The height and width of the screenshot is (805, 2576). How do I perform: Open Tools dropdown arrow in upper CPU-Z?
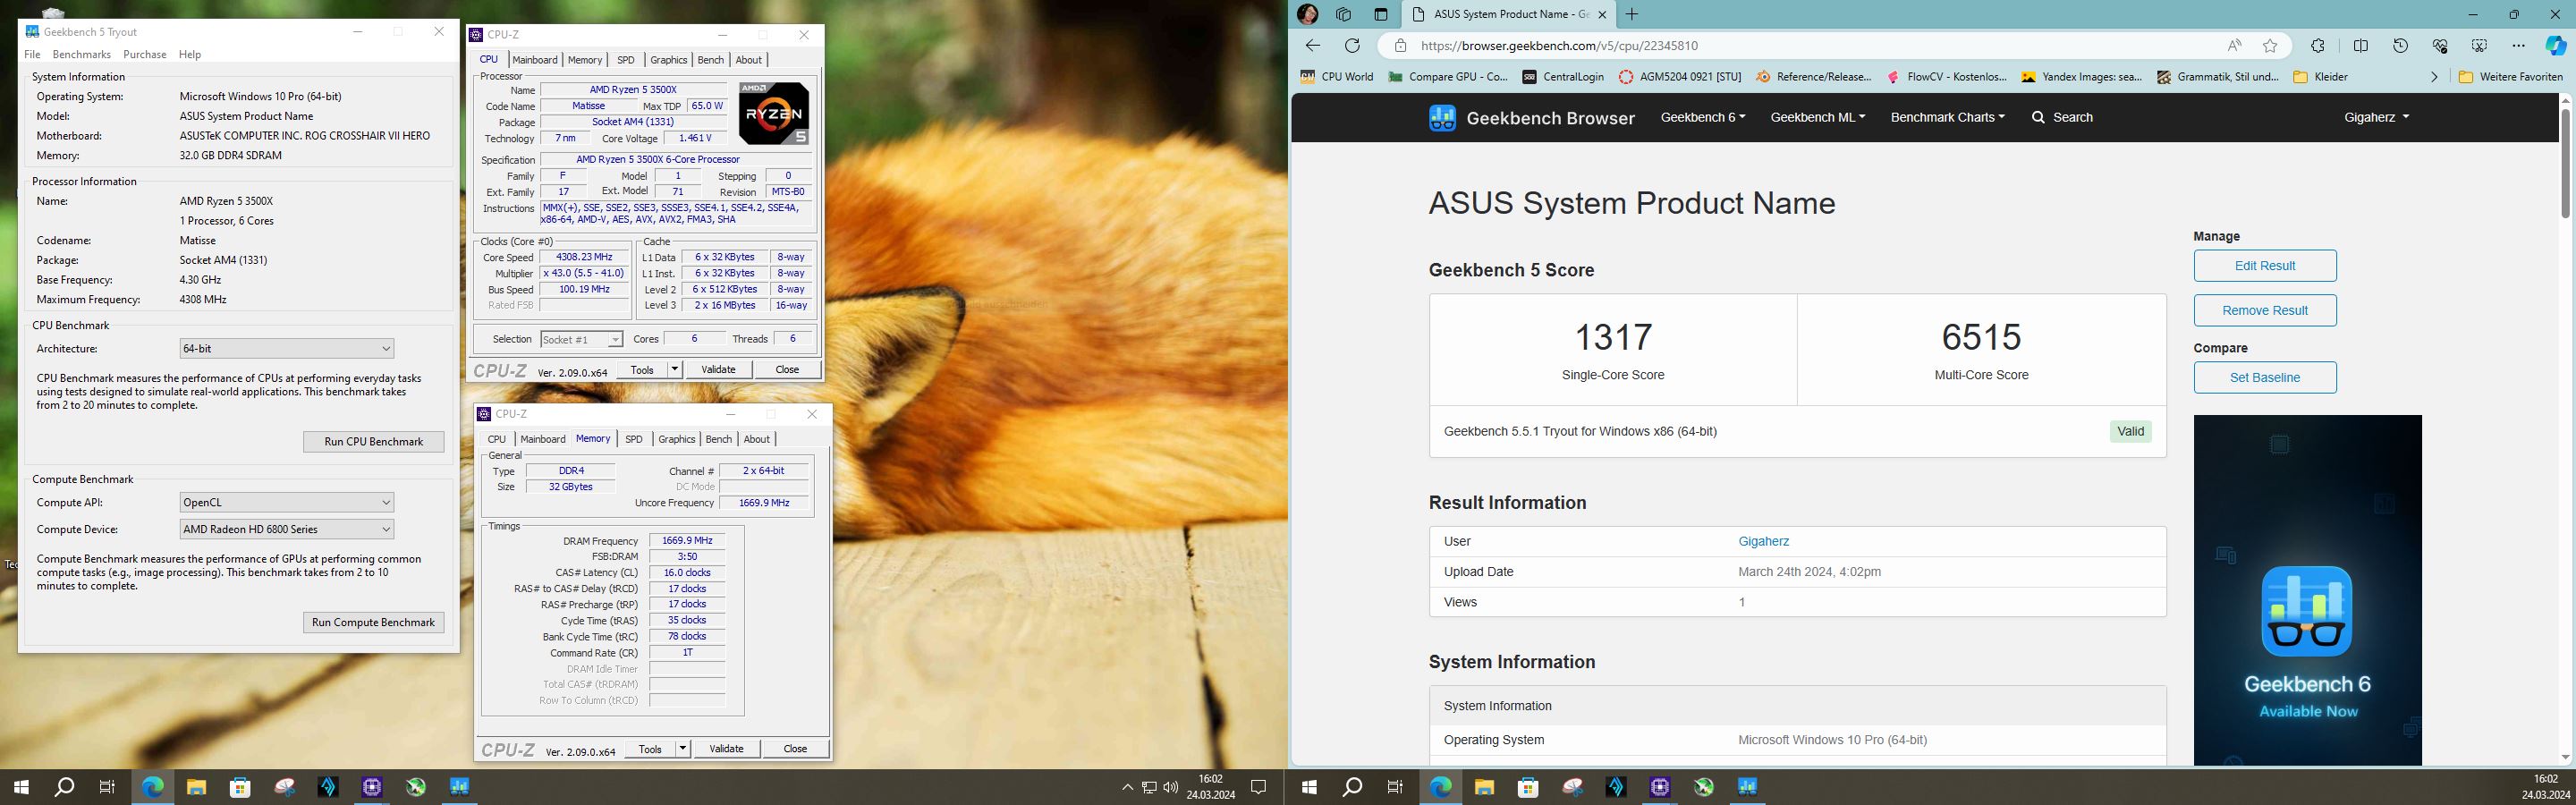click(x=675, y=369)
